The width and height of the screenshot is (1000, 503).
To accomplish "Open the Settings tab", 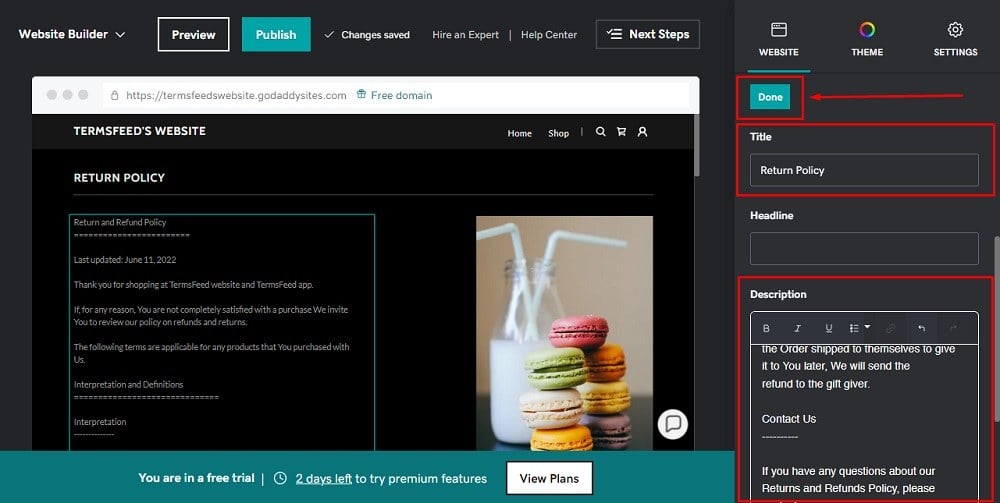I will [955, 40].
